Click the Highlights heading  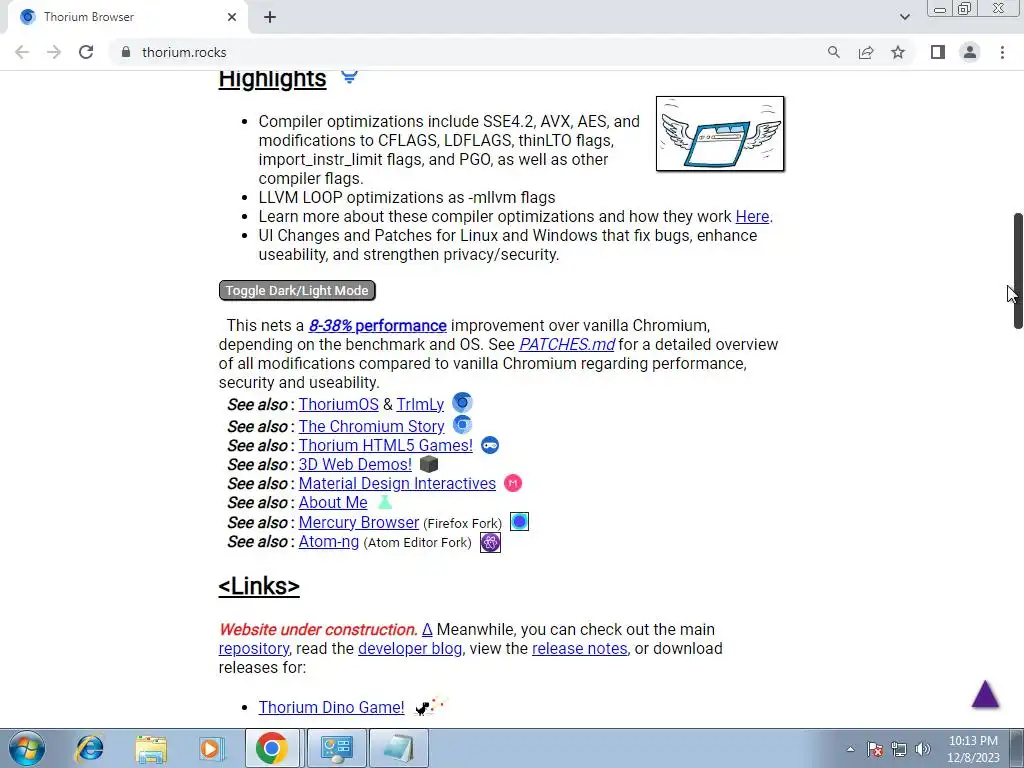pyautogui.click(x=272, y=78)
